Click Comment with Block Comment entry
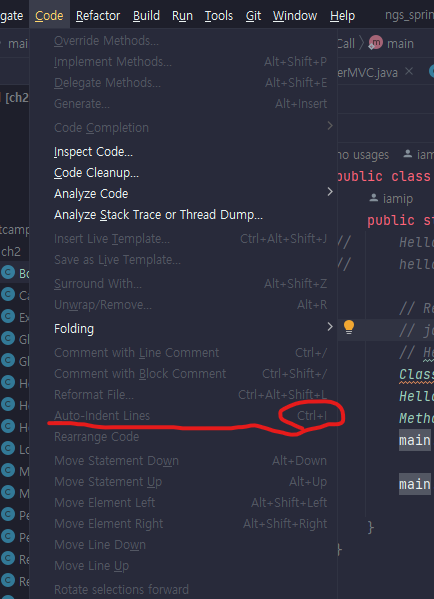This screenshot has width=434, height=599. tap(183, 374)
